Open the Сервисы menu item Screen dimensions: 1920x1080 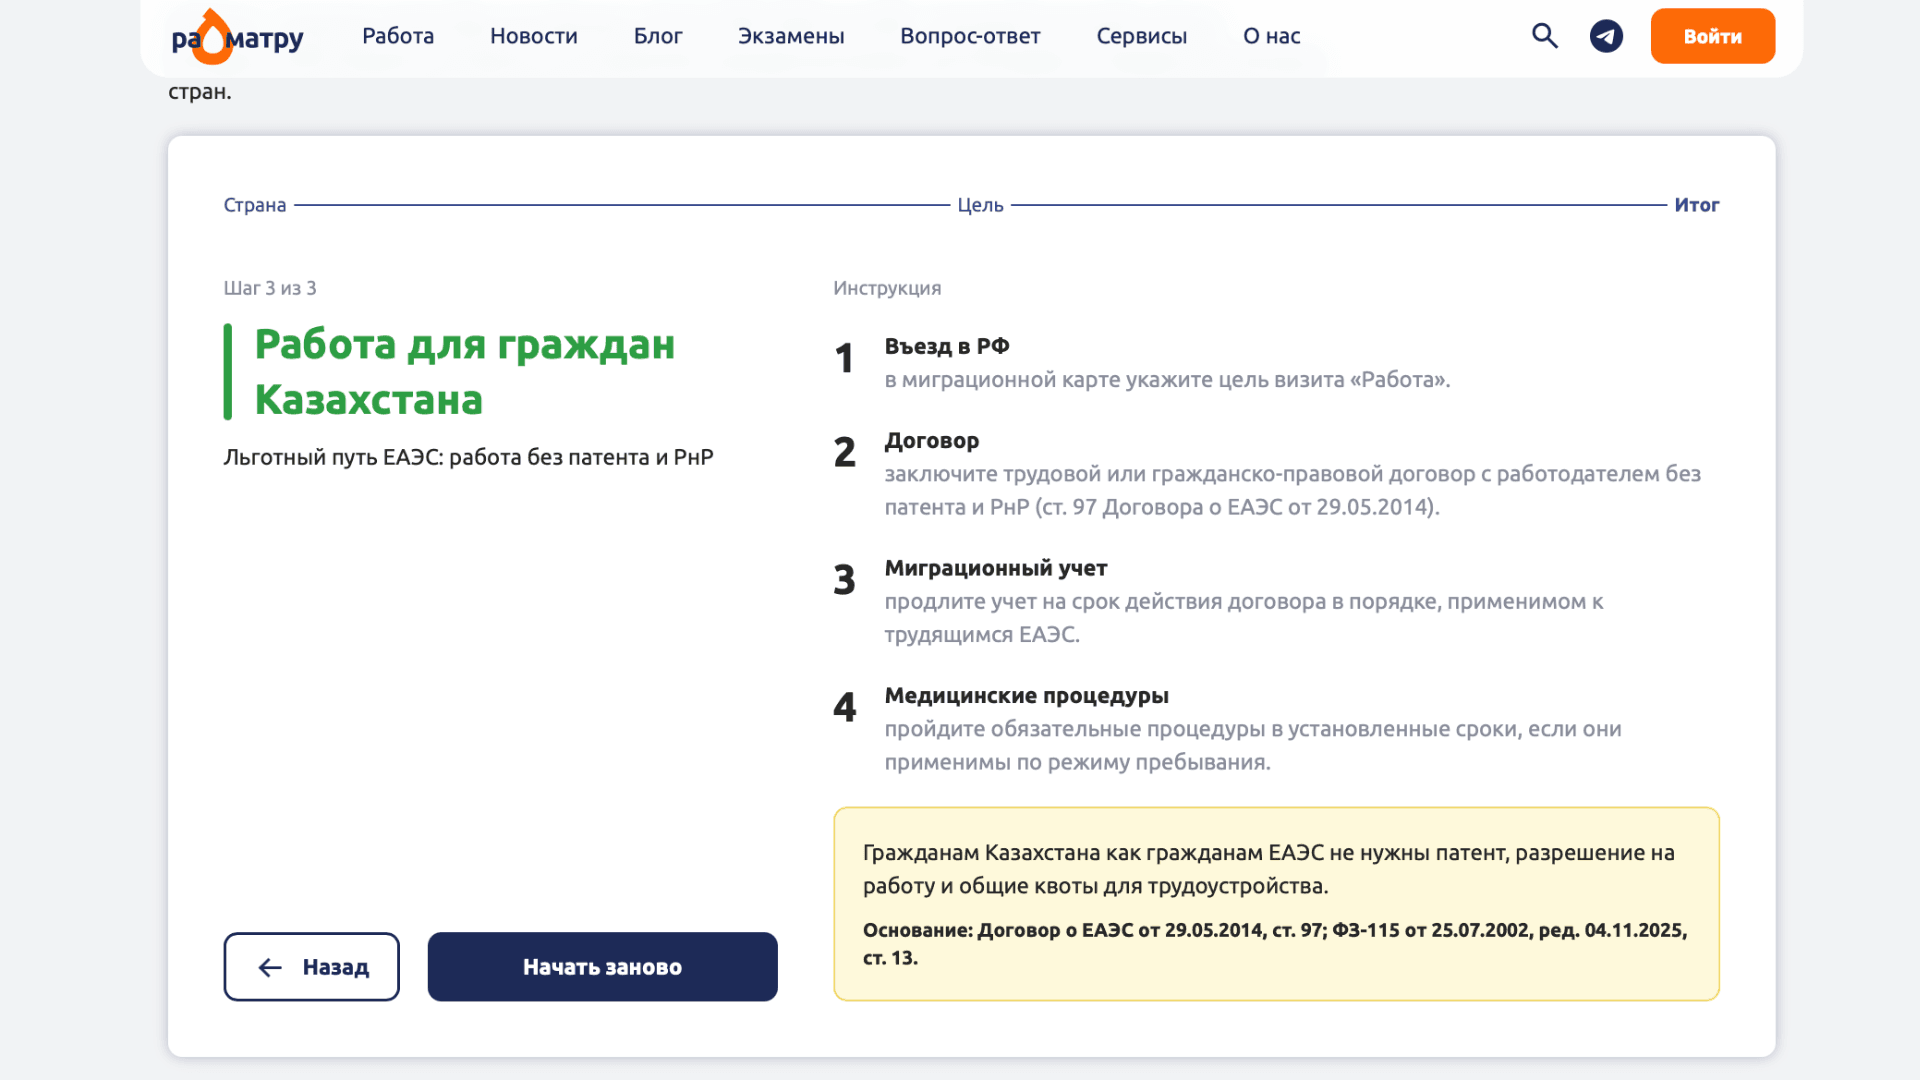[1142, 36]
